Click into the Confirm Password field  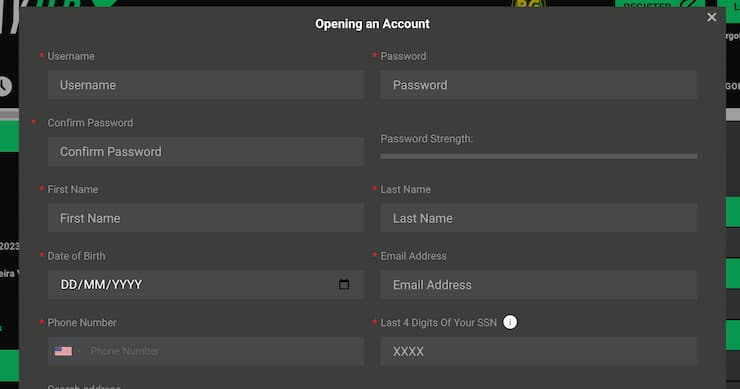click(206, 152)
